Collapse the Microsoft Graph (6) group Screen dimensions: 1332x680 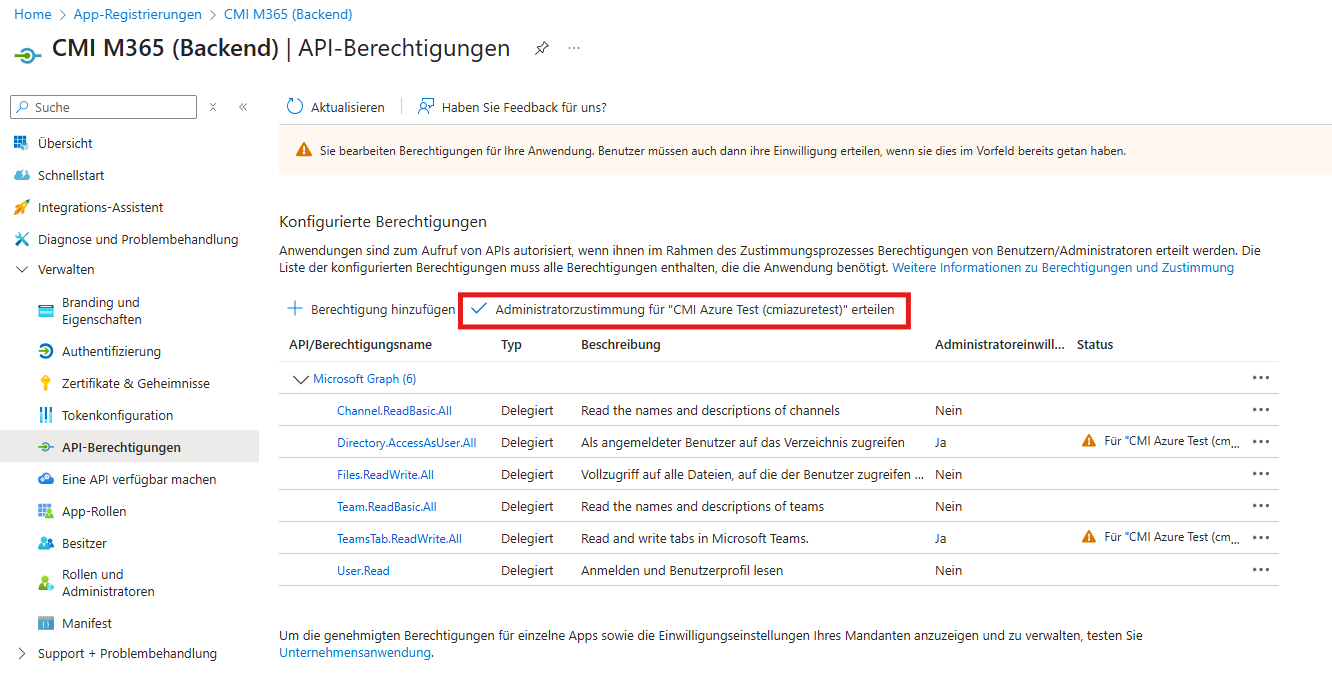coord(301,378)
